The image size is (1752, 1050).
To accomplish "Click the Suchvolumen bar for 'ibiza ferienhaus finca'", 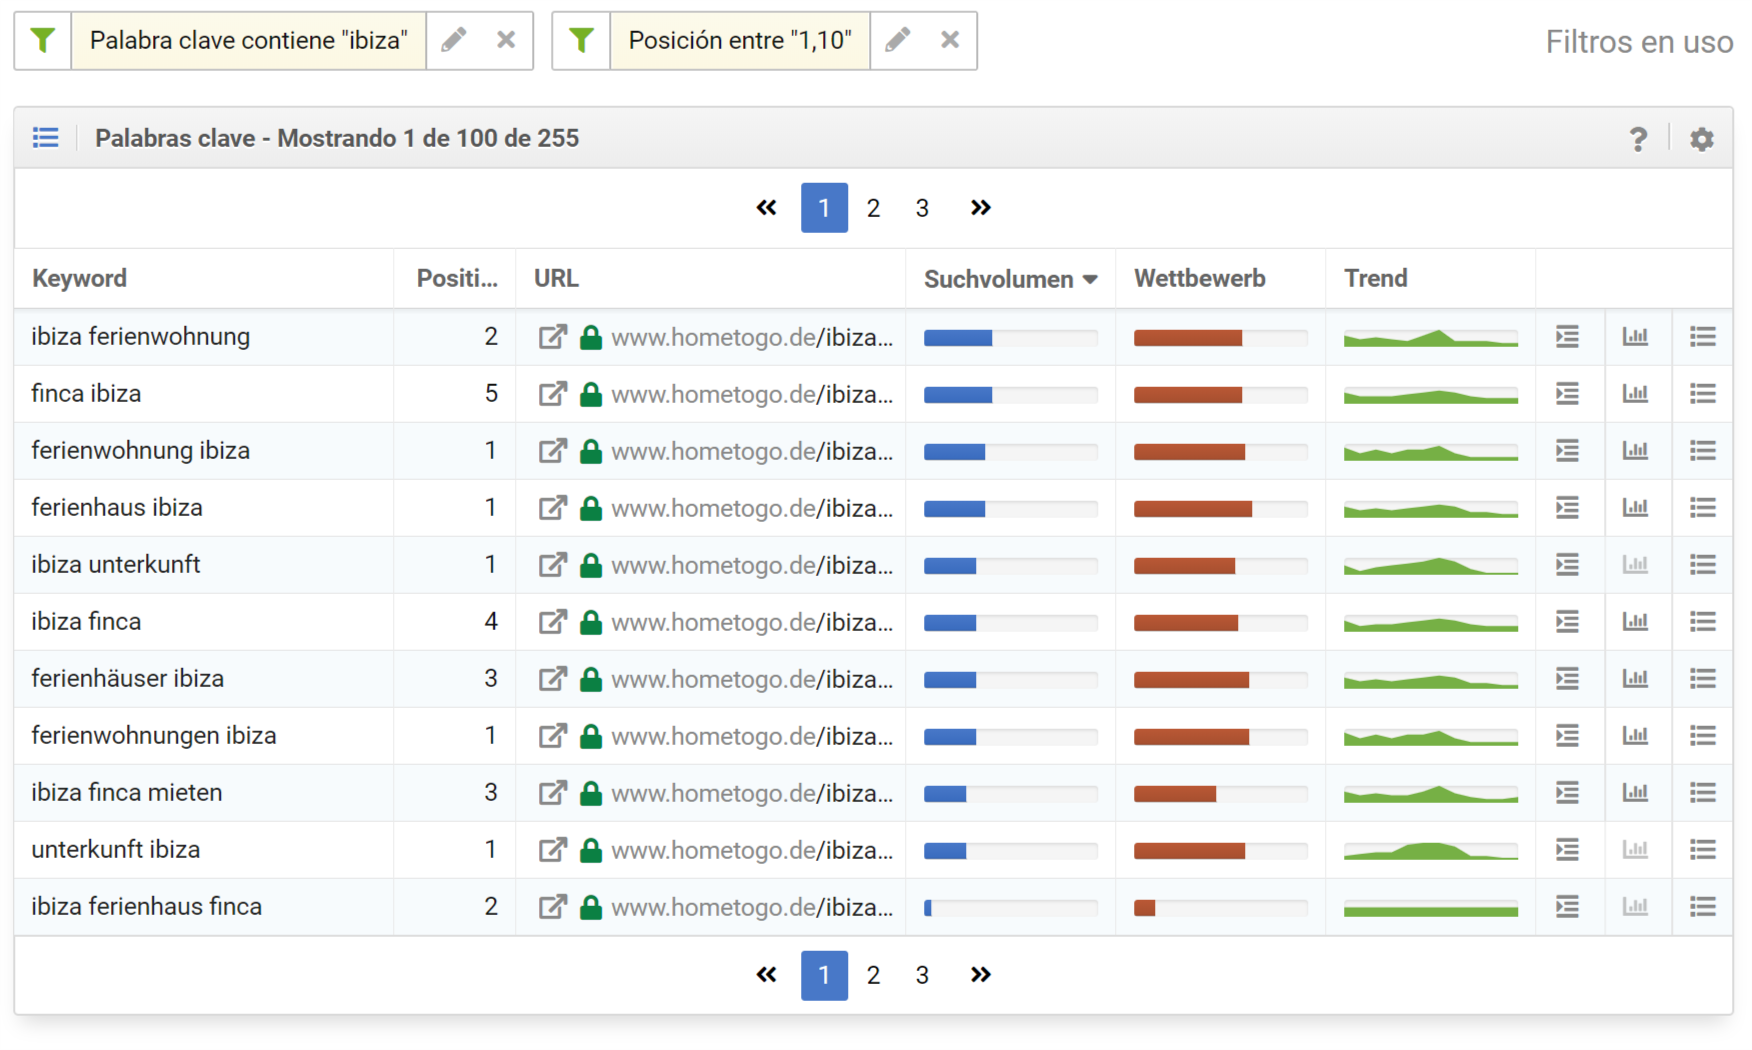I will coord(1011,908).
